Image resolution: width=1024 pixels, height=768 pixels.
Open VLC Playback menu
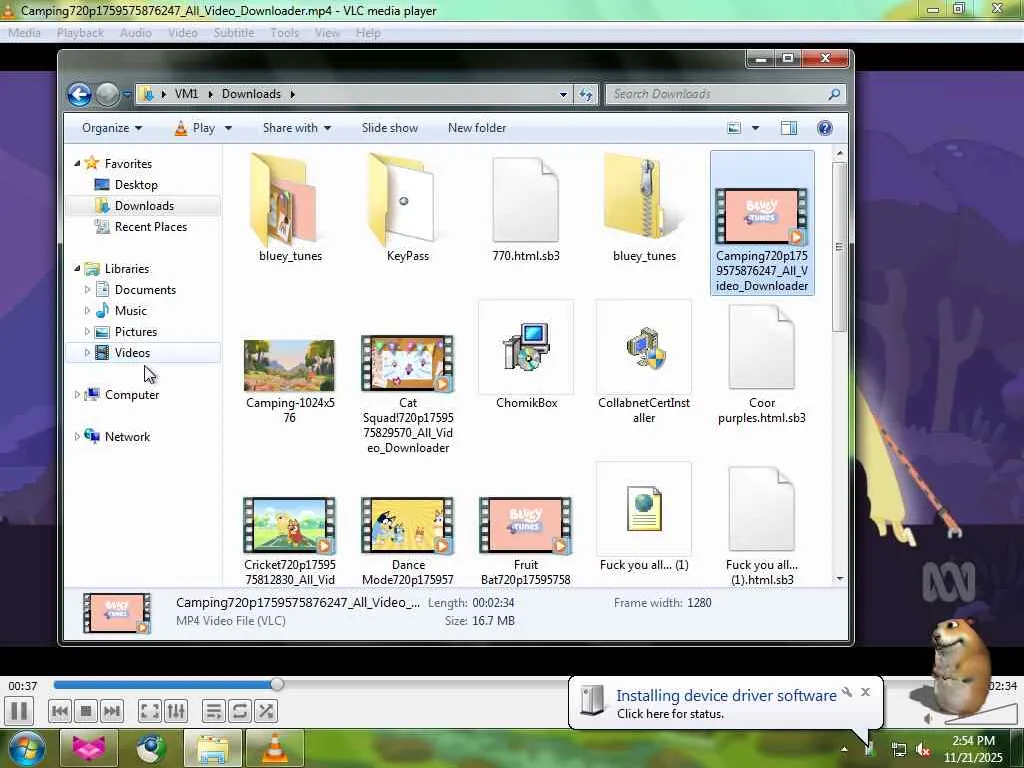80,33
